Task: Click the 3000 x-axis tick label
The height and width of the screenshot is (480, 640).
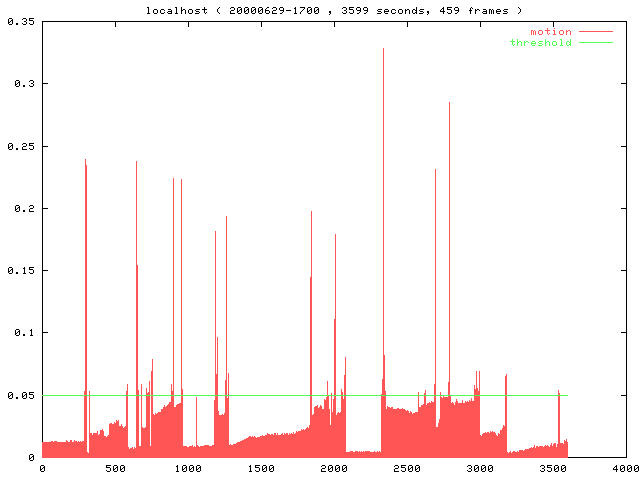Action: click(x=480, y=468)
